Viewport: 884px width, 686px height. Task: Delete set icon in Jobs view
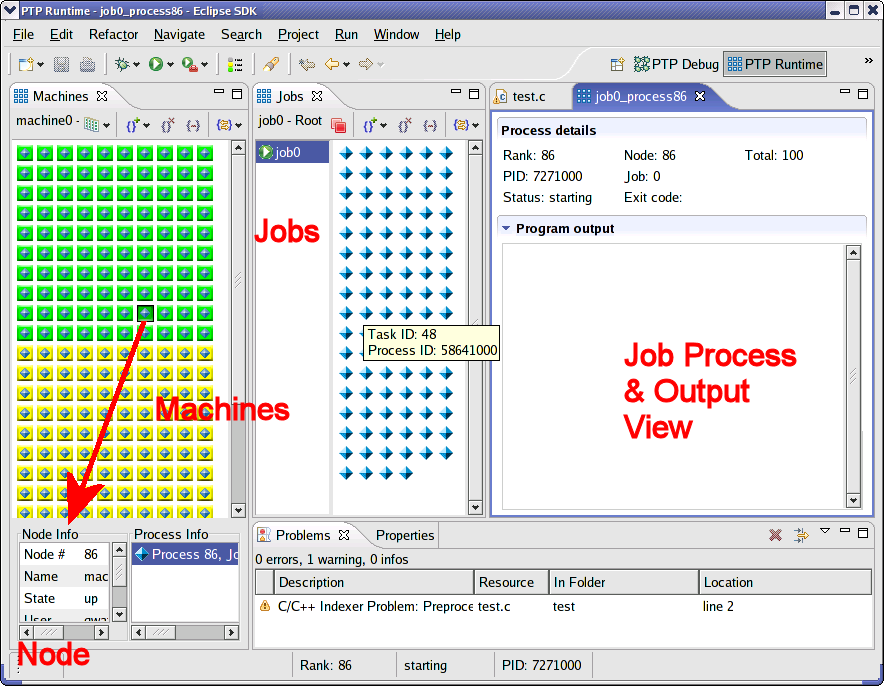[x=404, y=125]
